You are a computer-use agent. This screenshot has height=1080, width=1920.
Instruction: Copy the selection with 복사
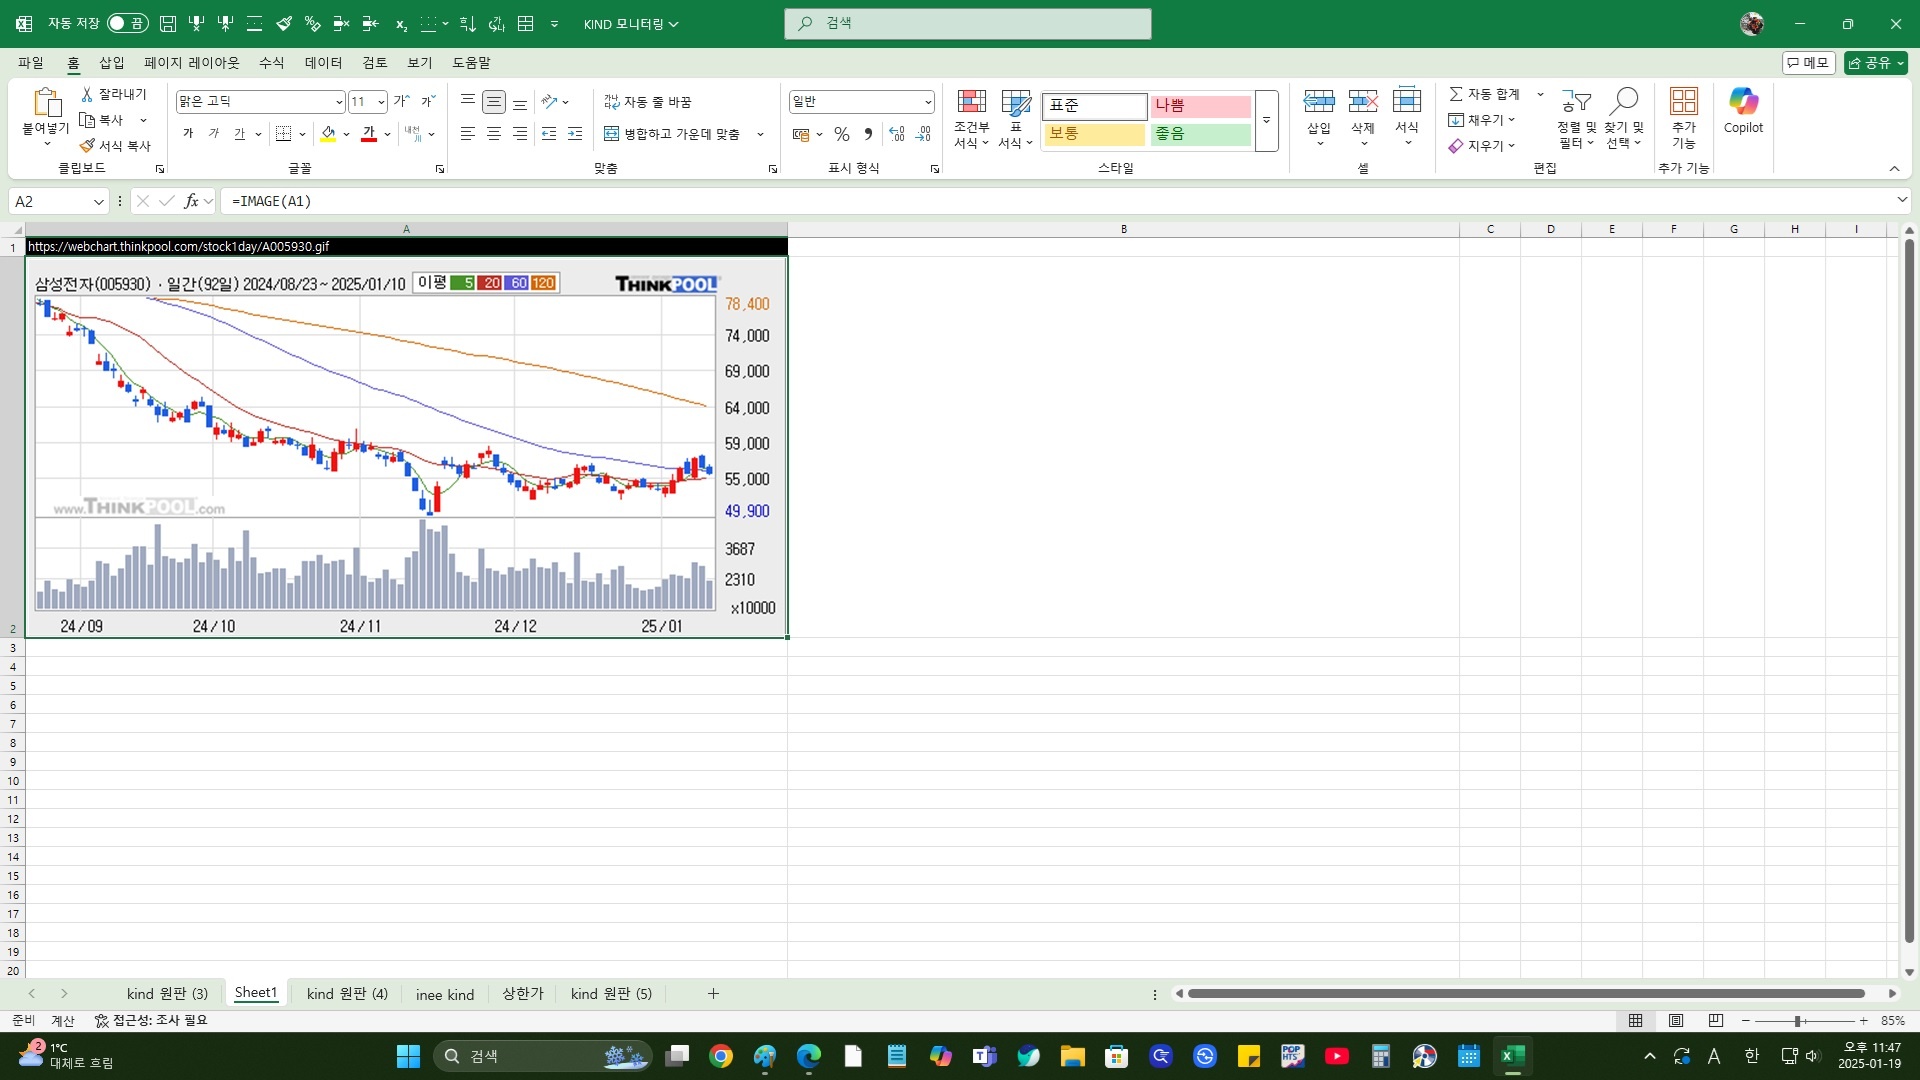[x=103, y=120]
